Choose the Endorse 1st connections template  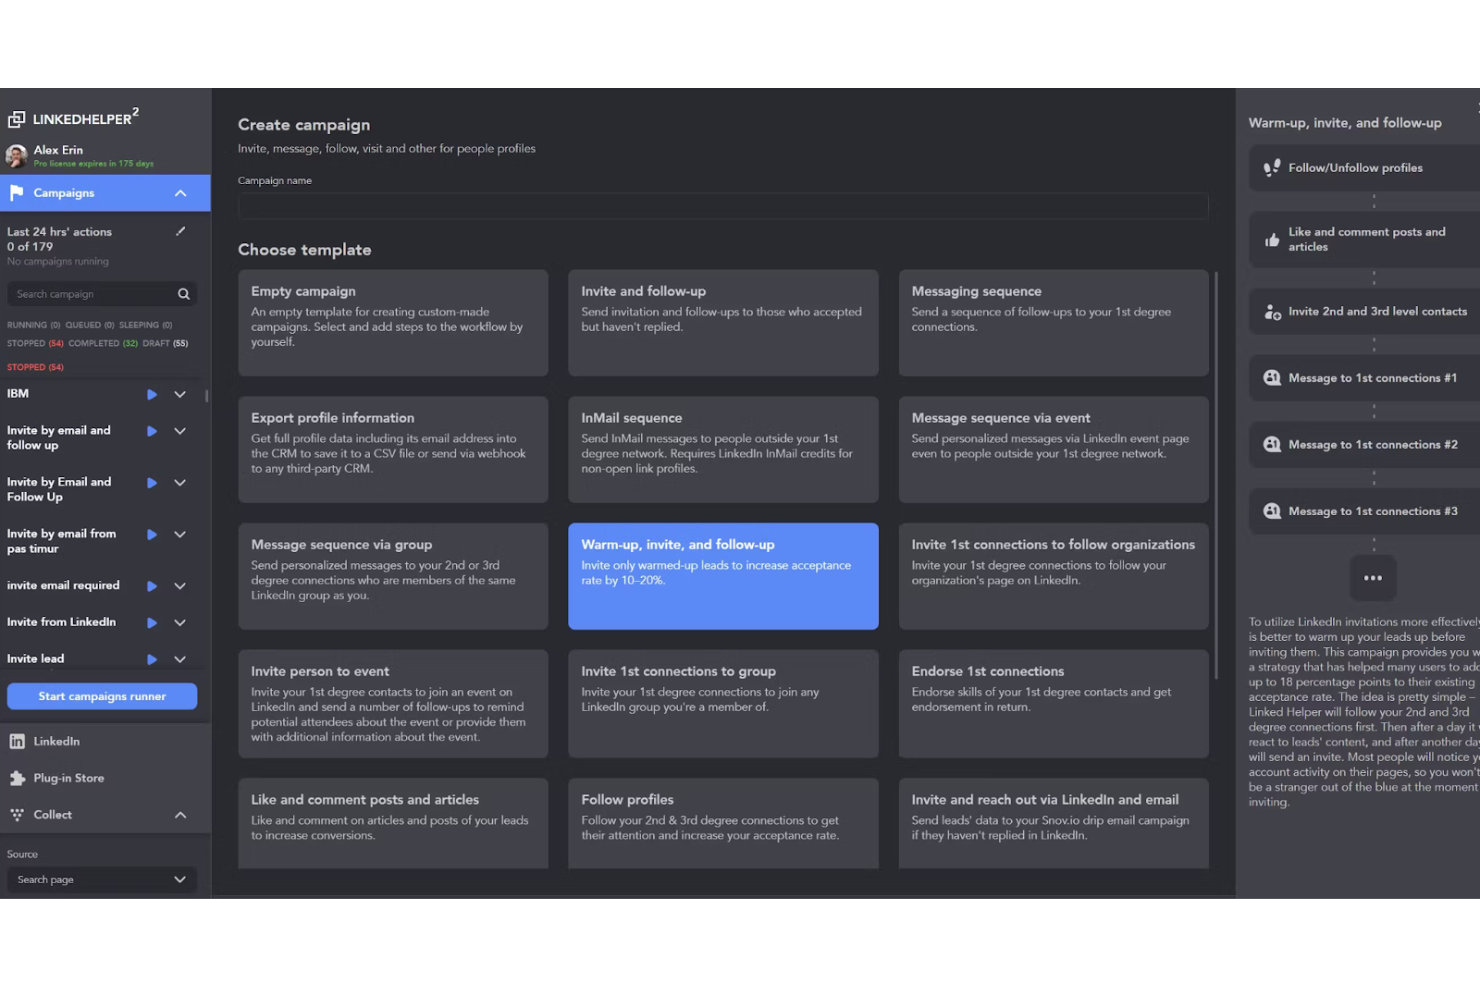point(1054,704)
